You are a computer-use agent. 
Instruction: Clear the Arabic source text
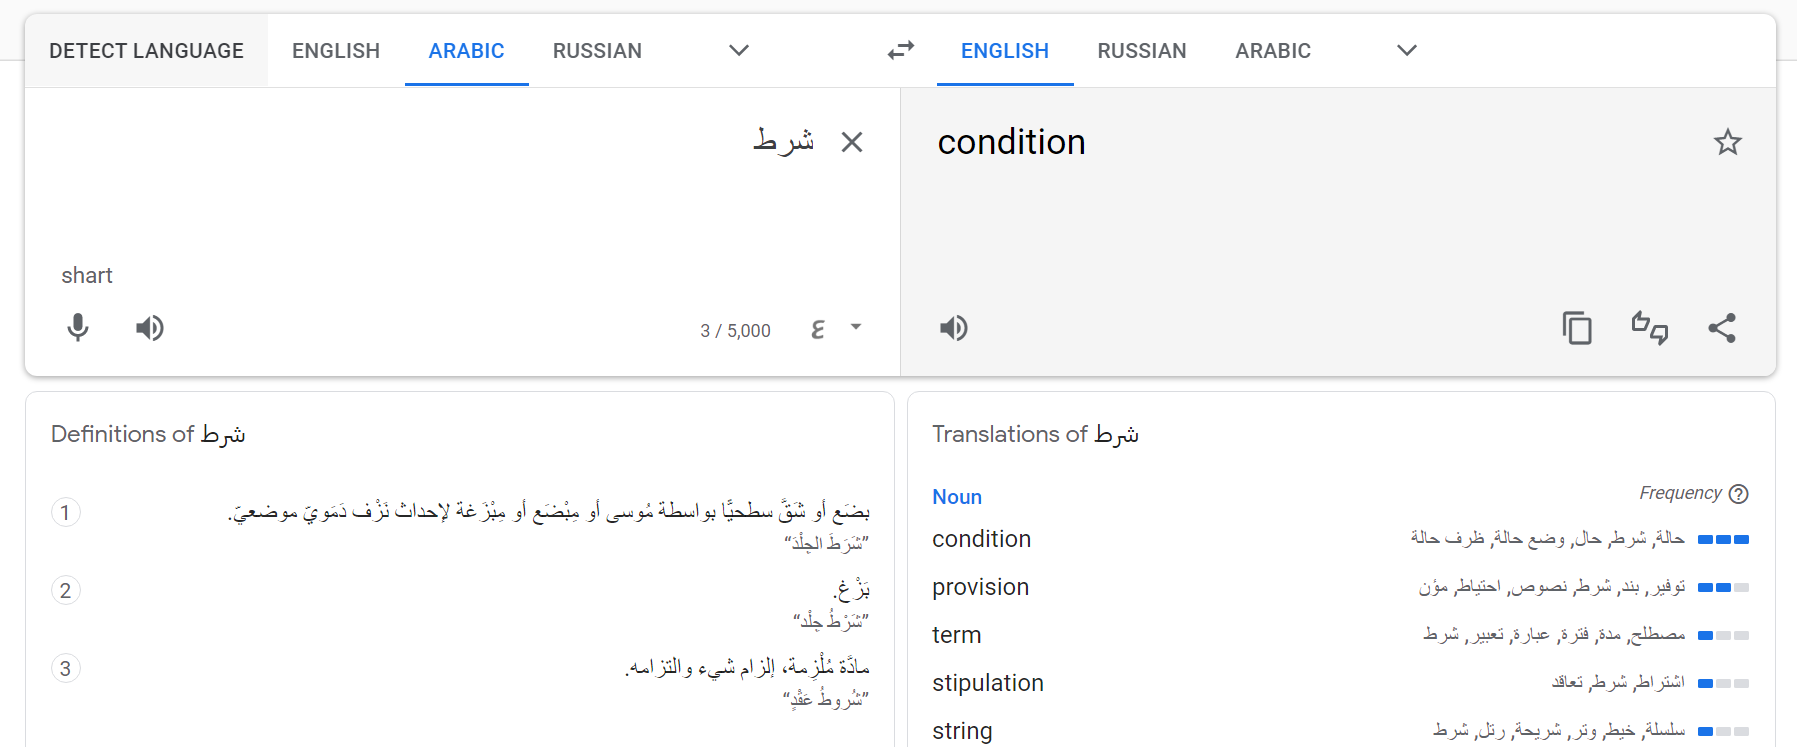[852, 142]
